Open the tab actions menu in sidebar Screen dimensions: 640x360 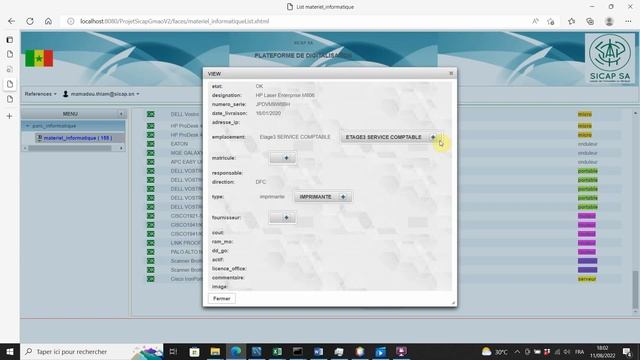click(x=10, y=40)
